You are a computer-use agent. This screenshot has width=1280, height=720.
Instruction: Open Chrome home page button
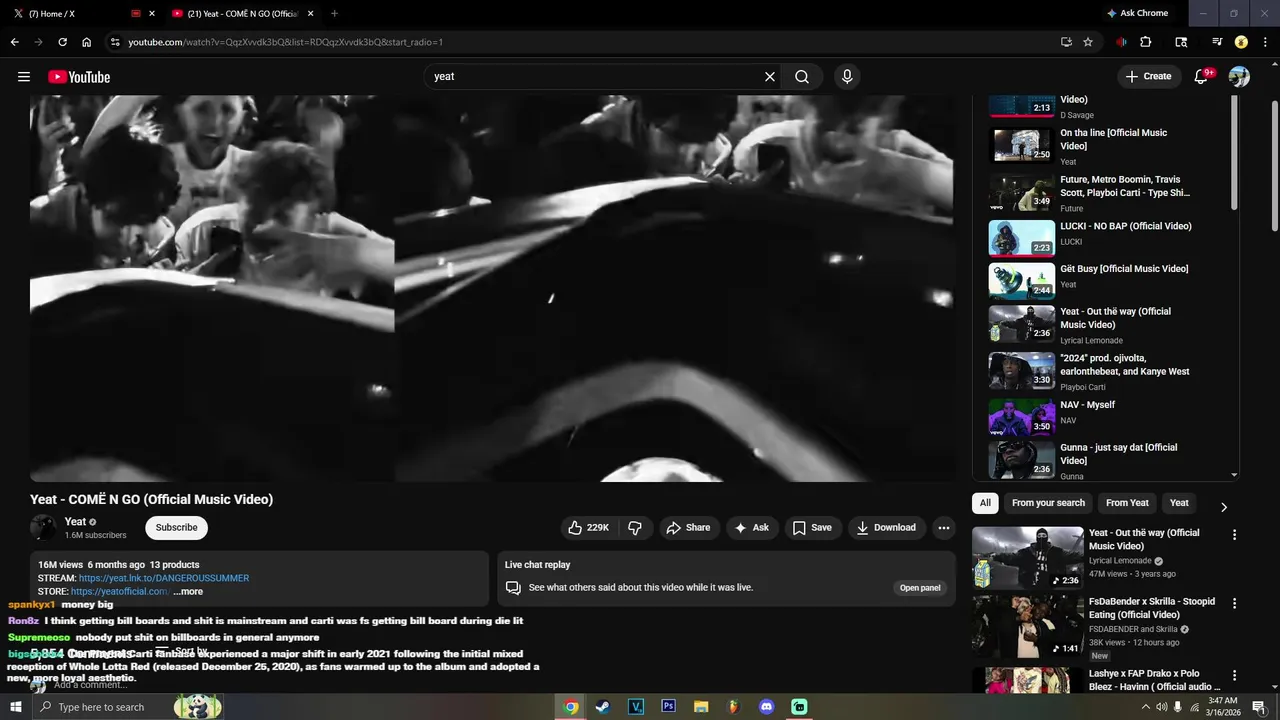[87, 42]
